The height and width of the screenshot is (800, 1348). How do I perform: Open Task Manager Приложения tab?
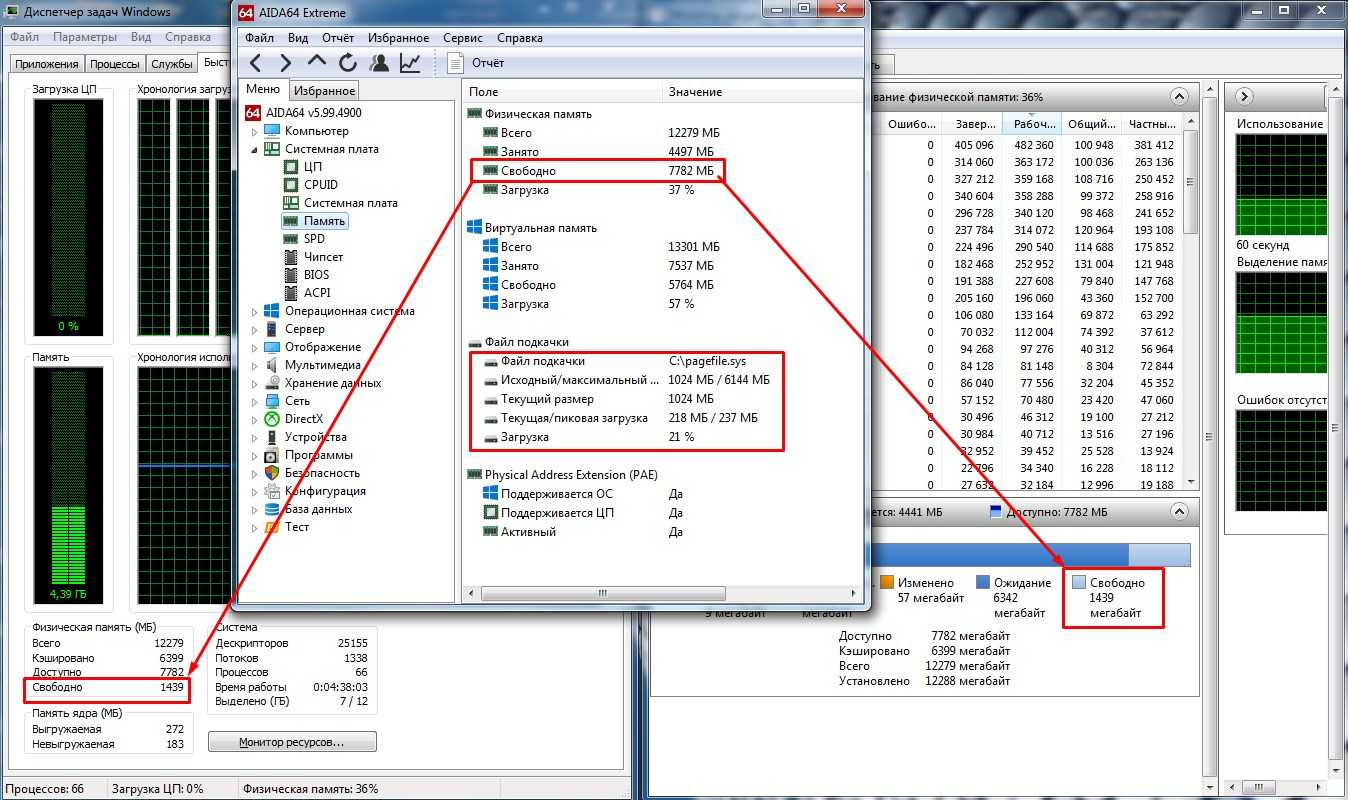(46, 64)
